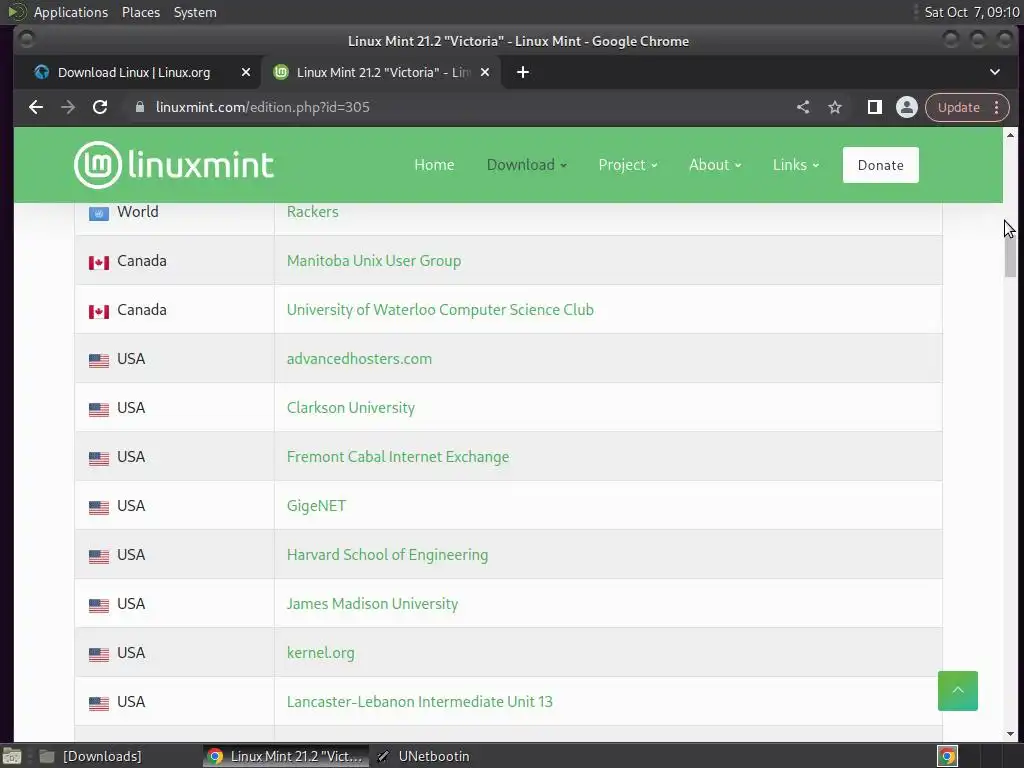1024x768 pixels.
Task: Switch to the Downloads window in taskbar
Action: click(x=91, y=756)
